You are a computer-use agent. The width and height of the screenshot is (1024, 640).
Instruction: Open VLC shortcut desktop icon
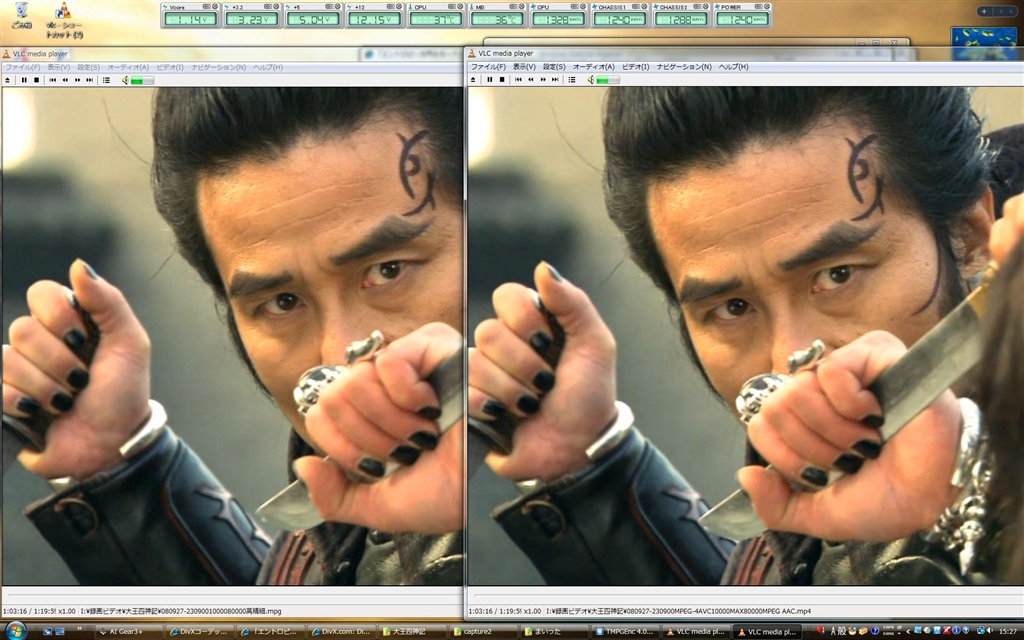63,20
